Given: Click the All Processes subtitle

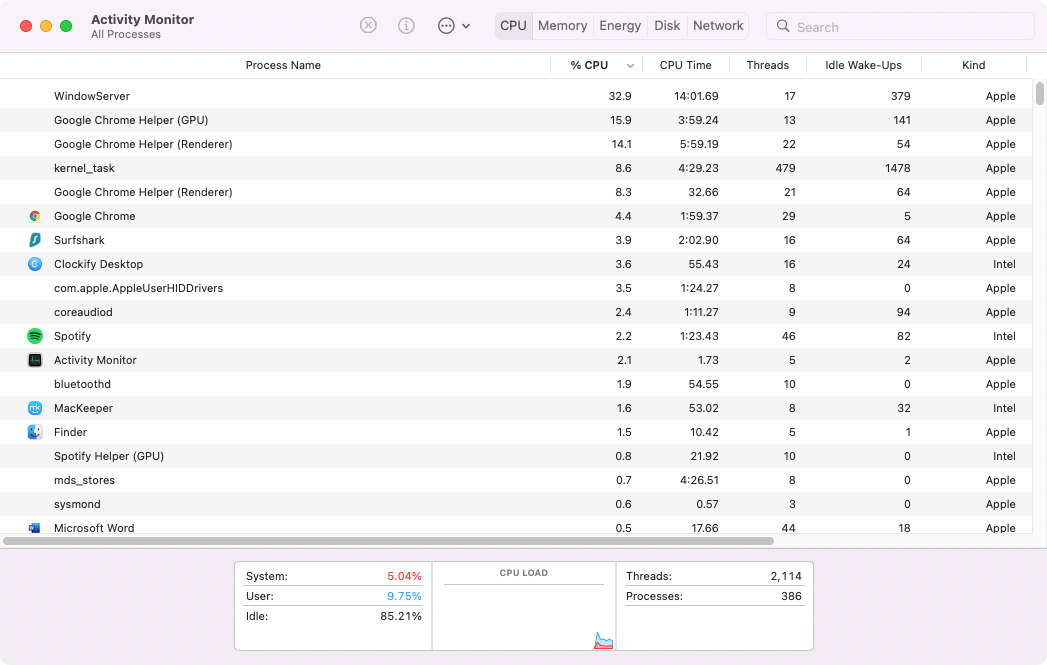Looking at the screenshot, I should click(x=126, y=34).
